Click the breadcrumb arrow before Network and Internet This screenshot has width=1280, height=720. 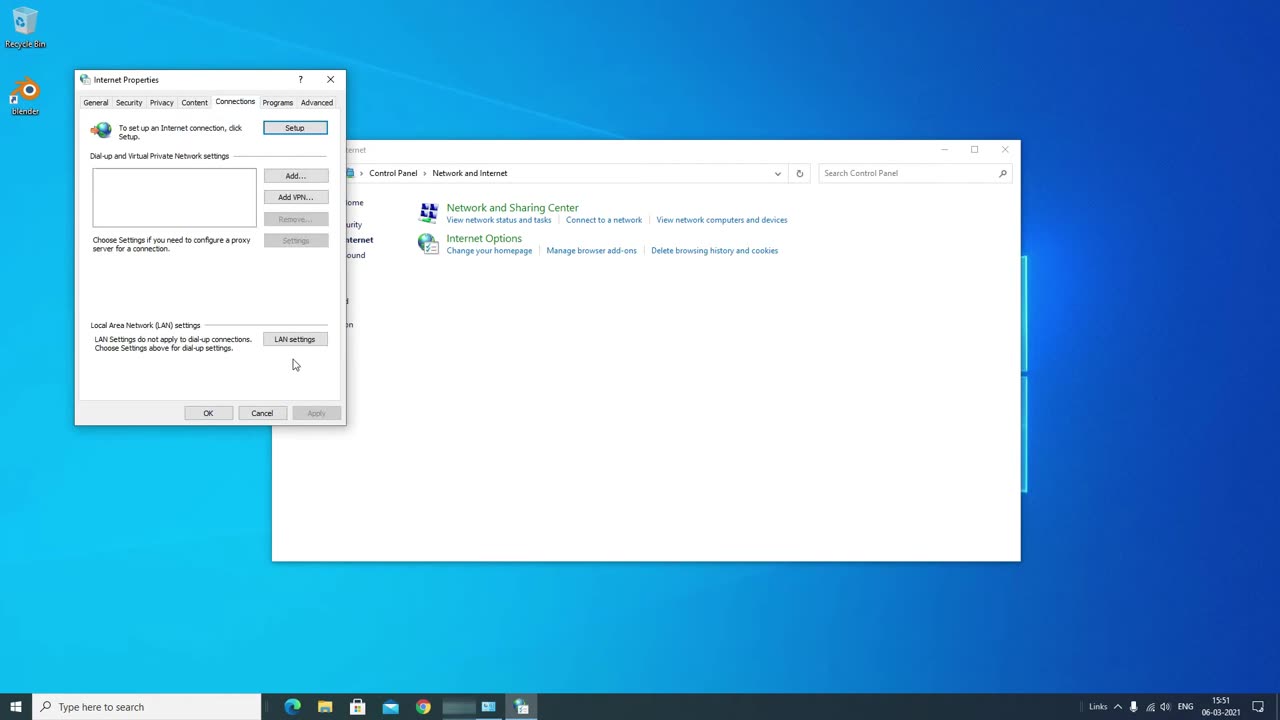click(425, 173)
